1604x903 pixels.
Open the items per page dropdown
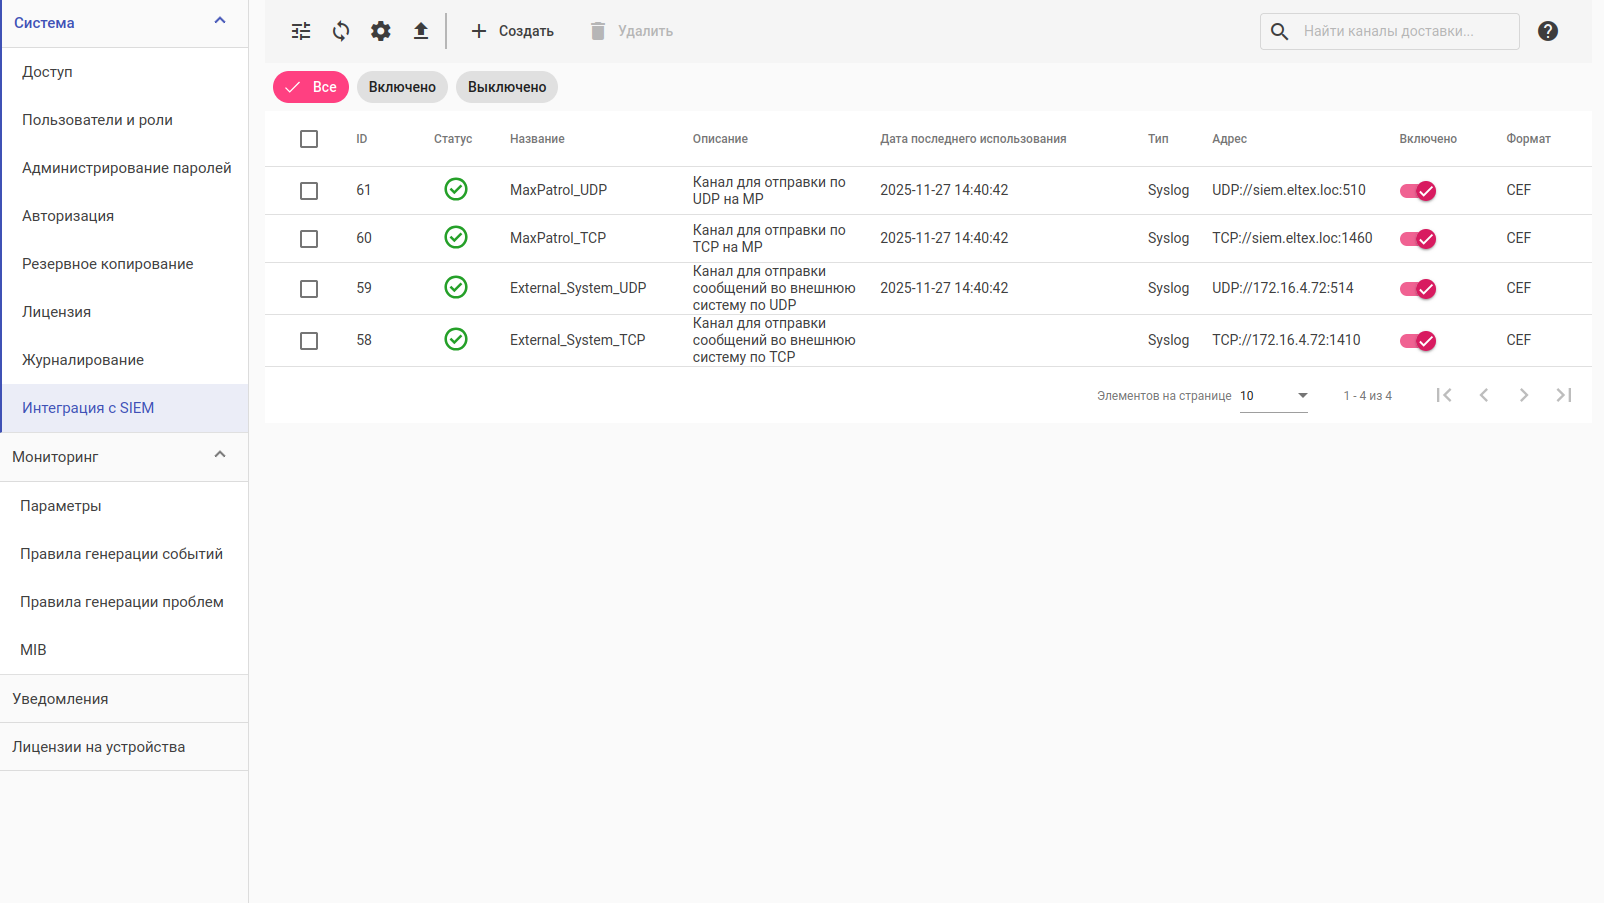[1274, 396]
